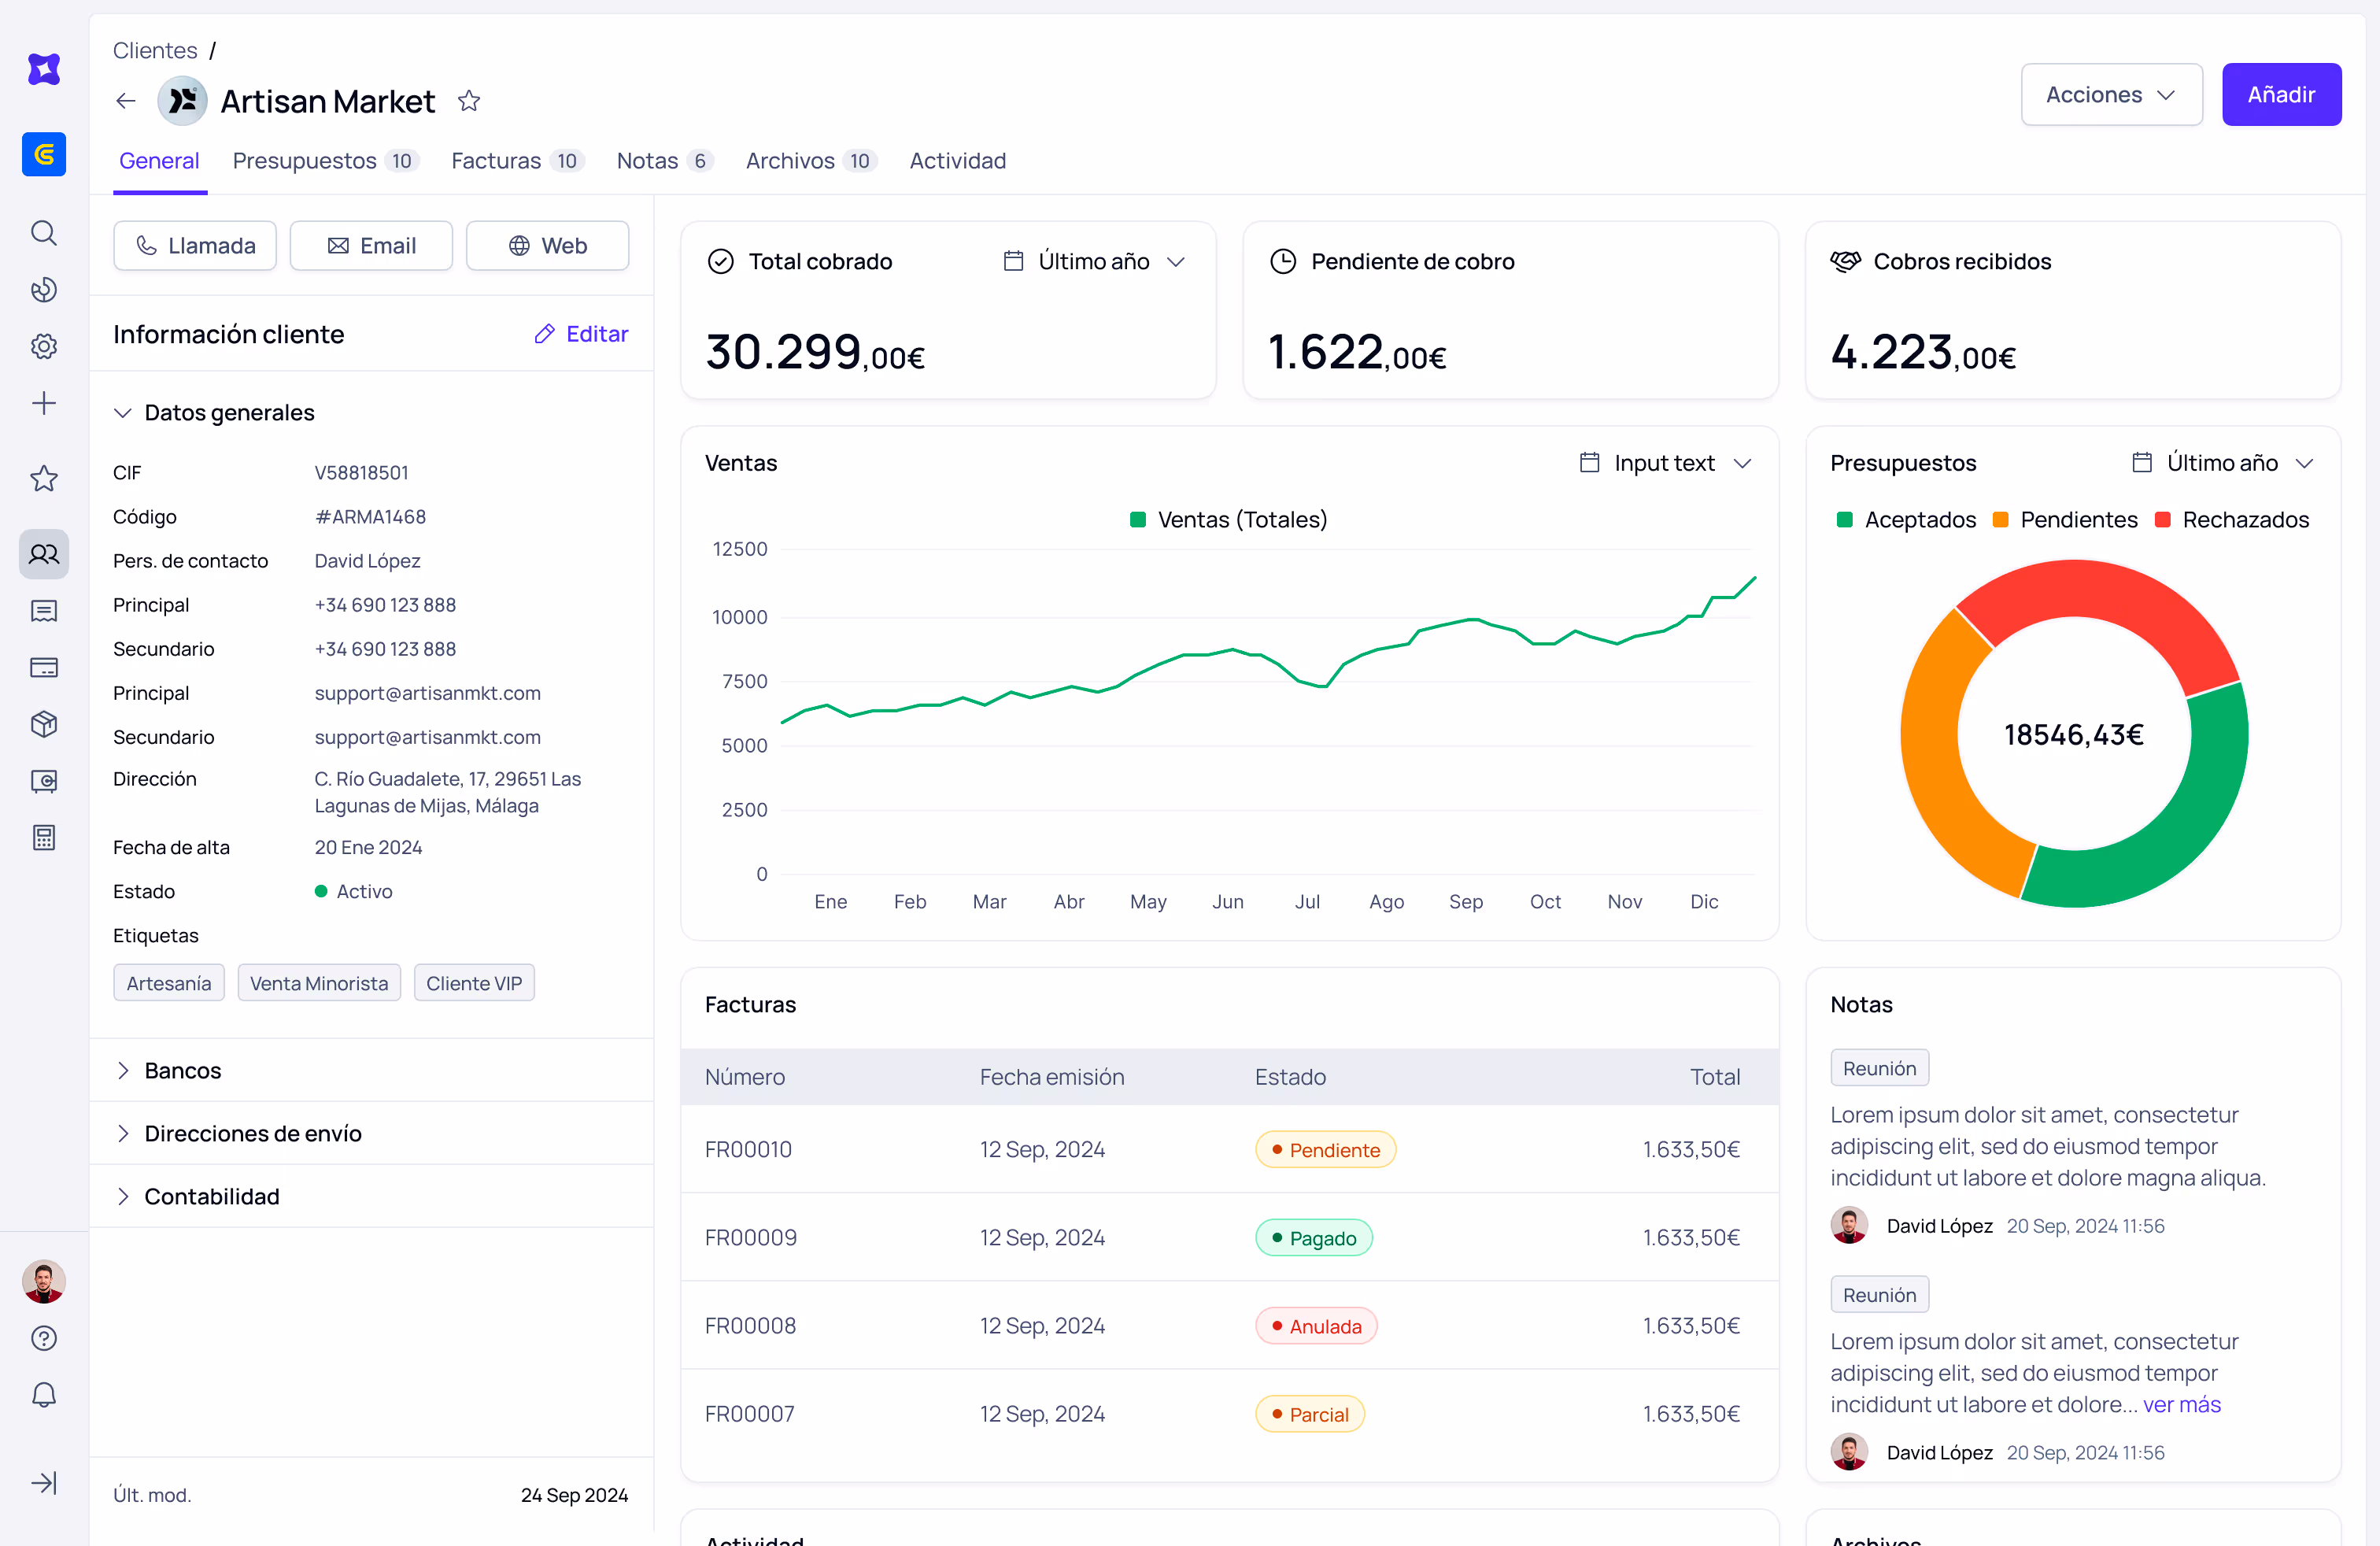
Task: Open the settings gear in sidebar
Action: (44, 347)
